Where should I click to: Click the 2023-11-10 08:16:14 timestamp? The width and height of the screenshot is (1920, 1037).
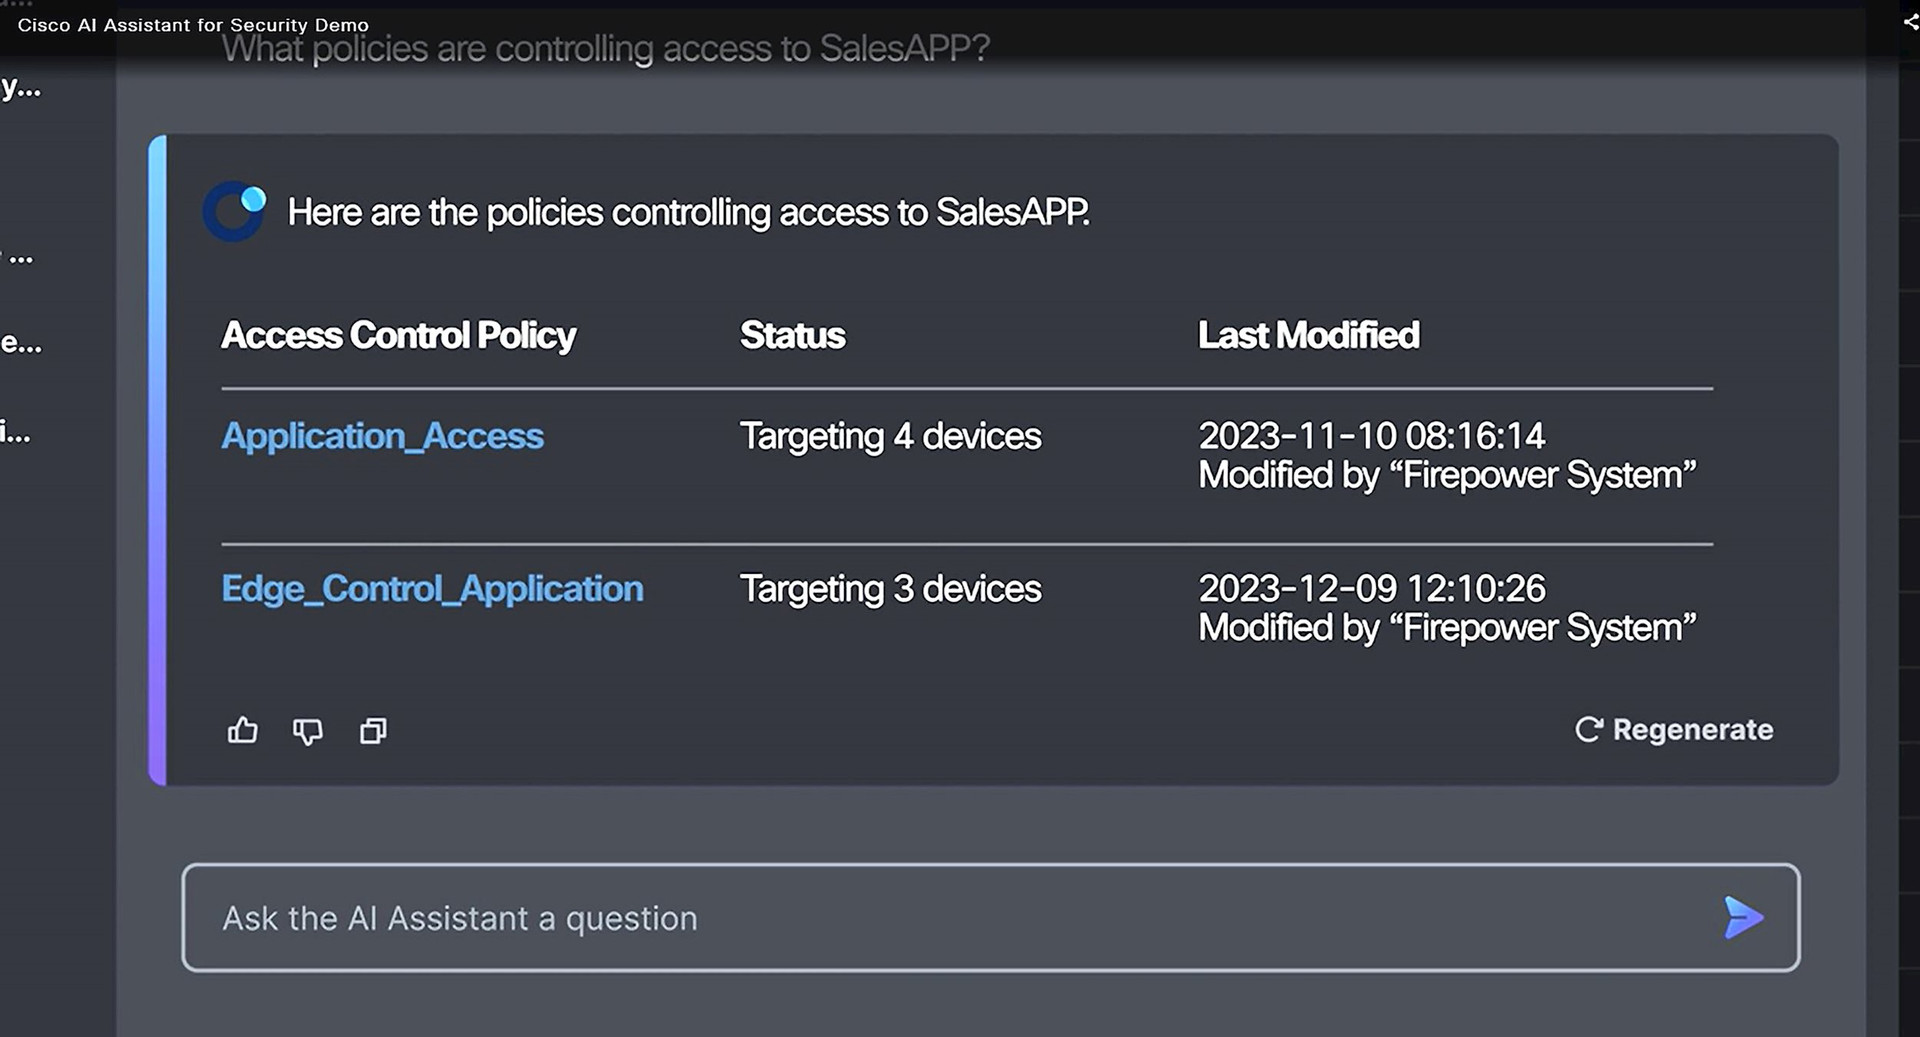point(1371,436)
